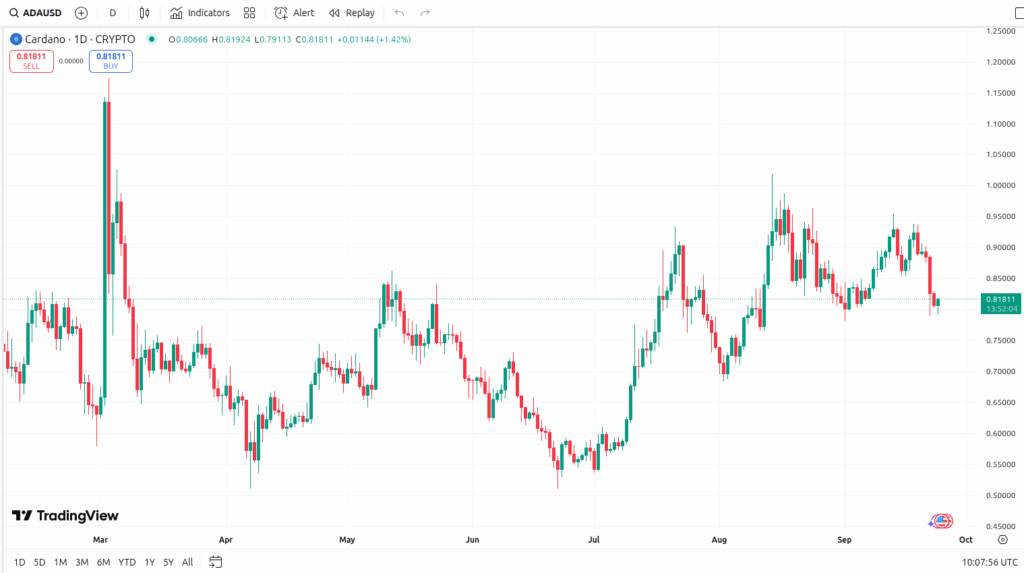Open the candlestick chart style menu
Image resolution: width=1024 pixels, height=573 pixels.
[x=145, y=13]
